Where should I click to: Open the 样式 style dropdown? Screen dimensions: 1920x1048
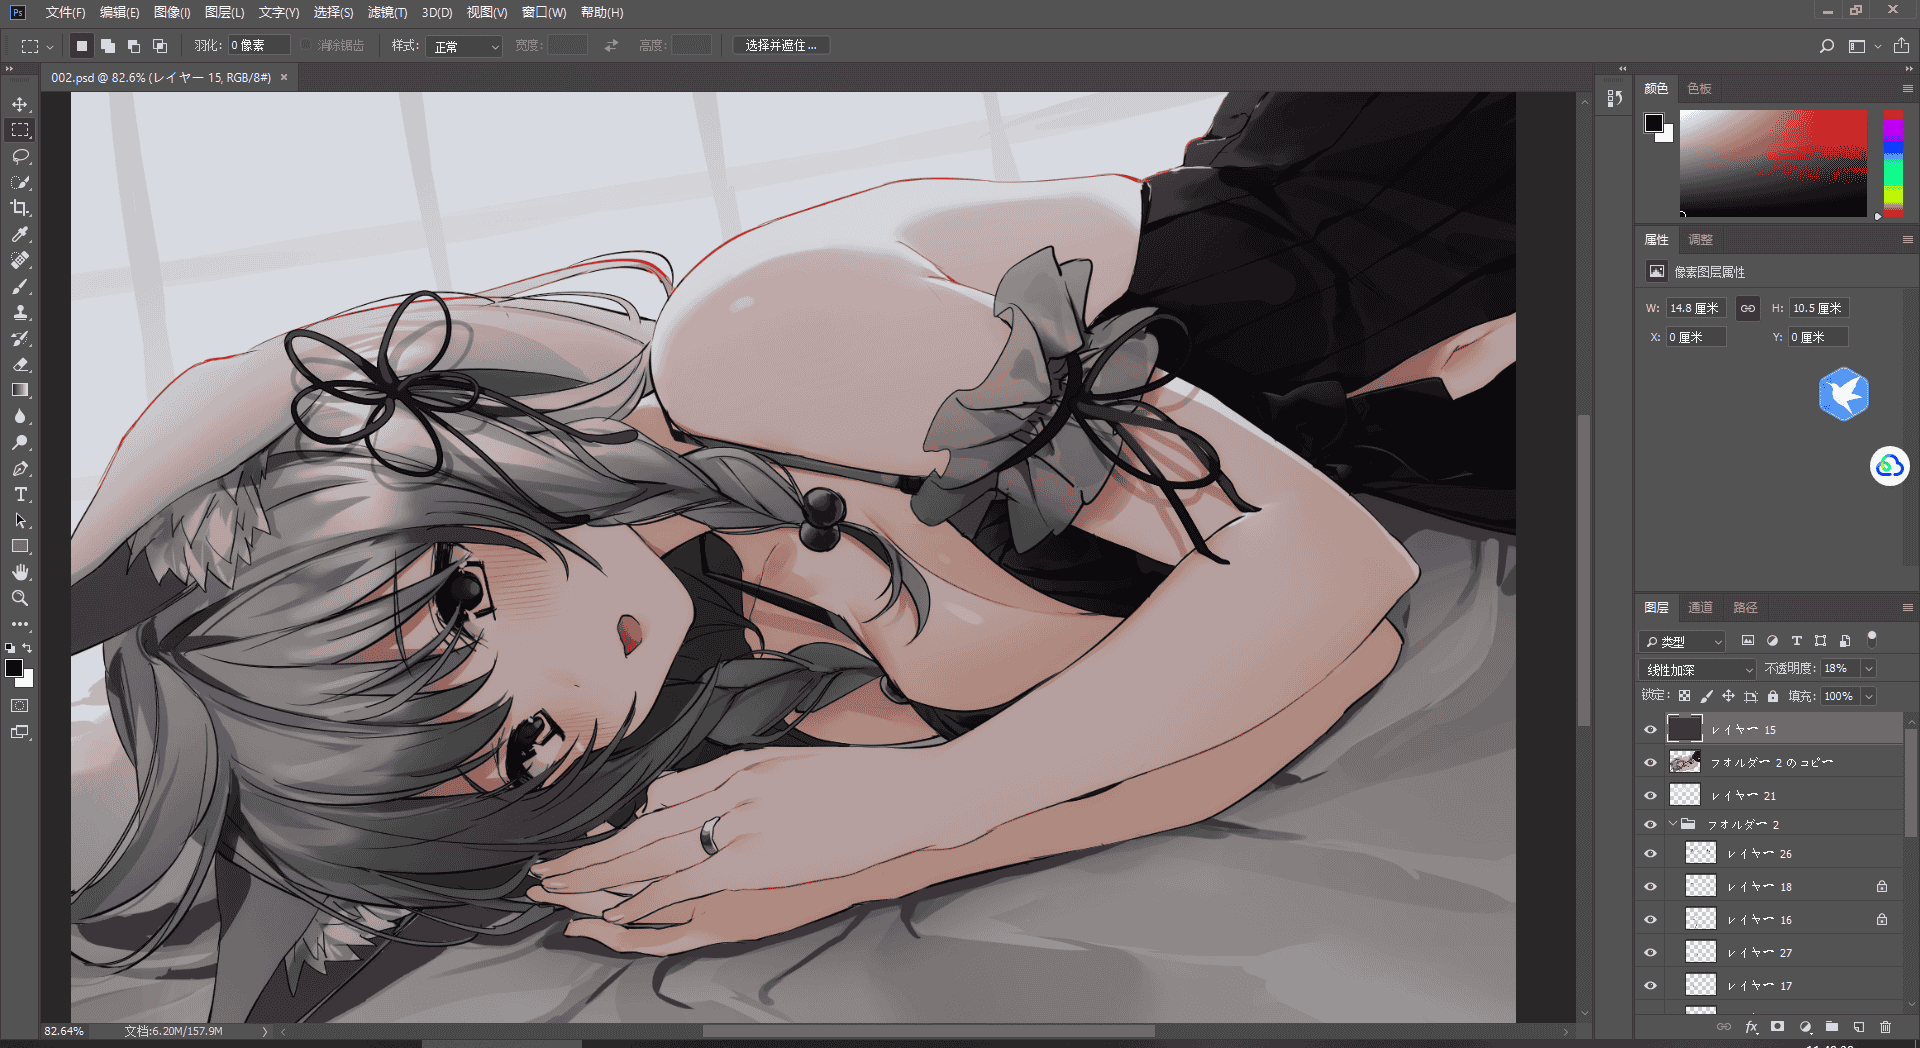(x=464, y=46)
